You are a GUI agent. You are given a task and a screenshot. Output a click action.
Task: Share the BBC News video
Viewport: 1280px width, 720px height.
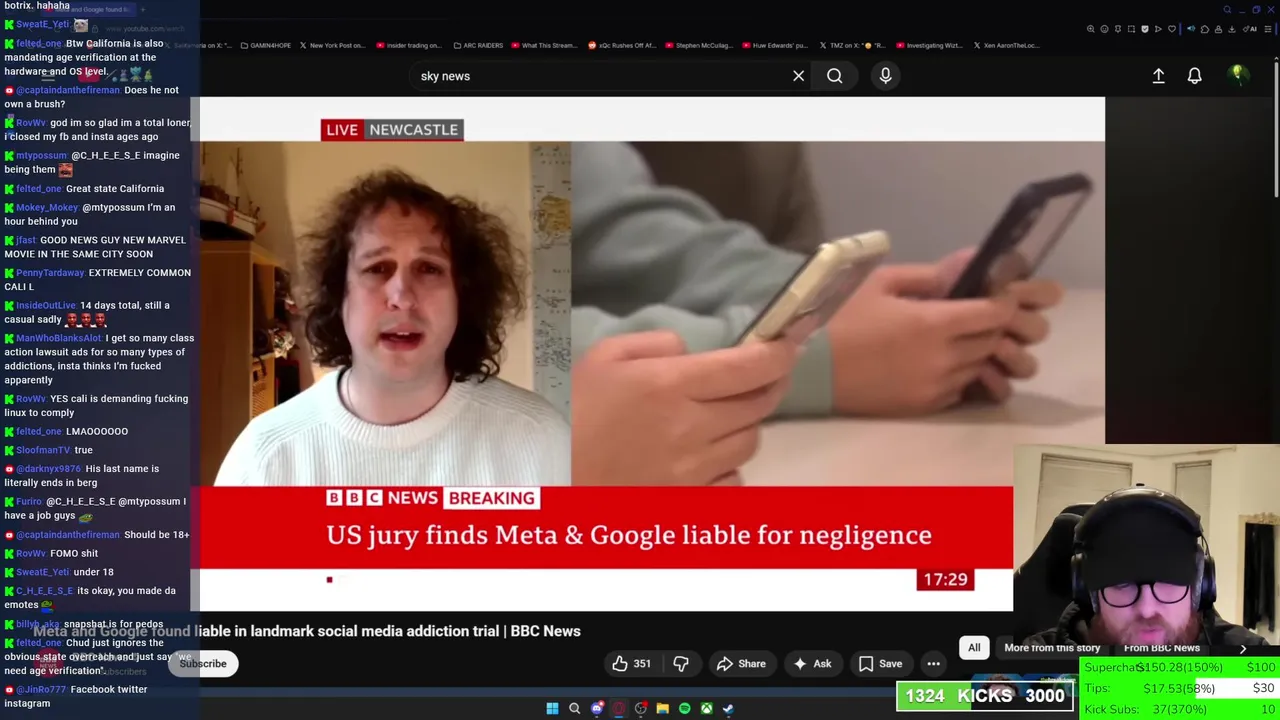point(741,664)
